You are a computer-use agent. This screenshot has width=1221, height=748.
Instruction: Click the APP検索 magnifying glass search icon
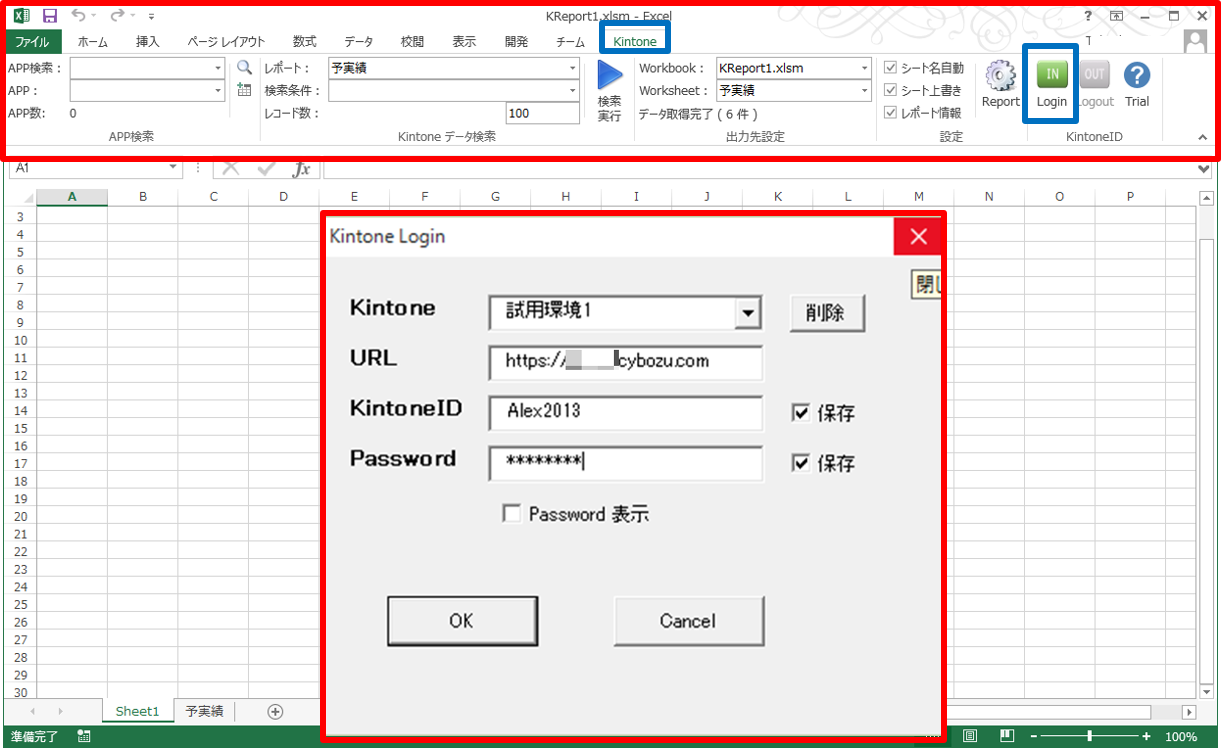pyautogui.click(x=243, y=68)
